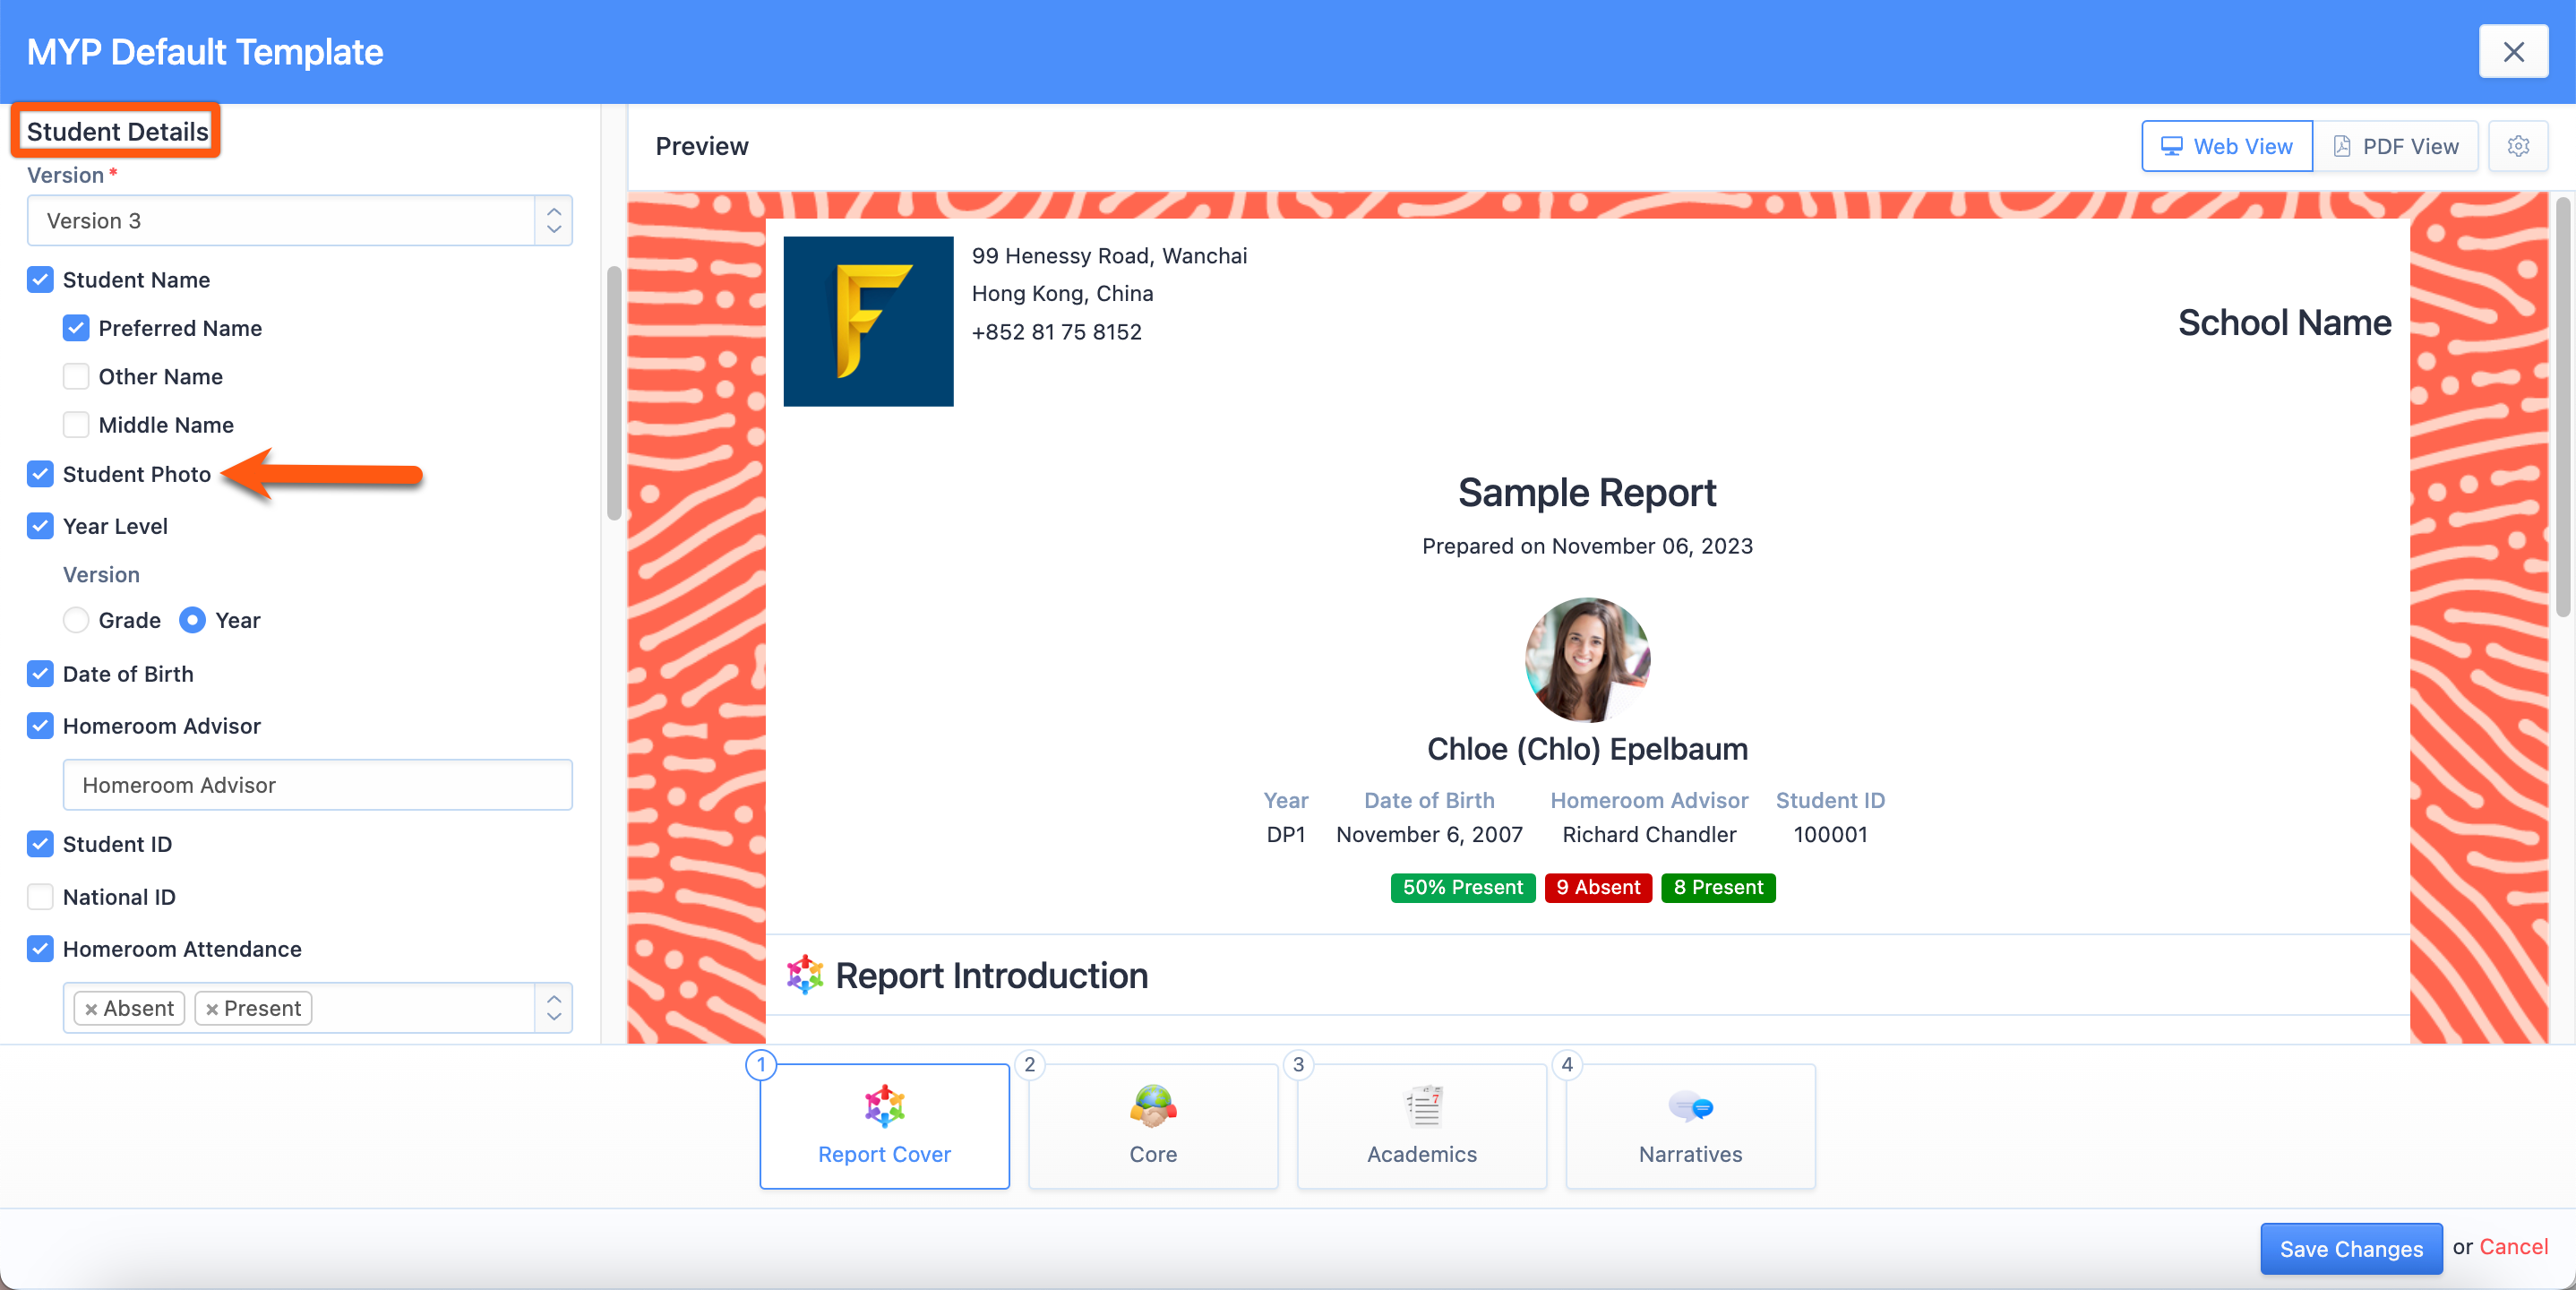Click the Core globe handshake icon
This screenshot has width=2576, height=1290.
pyautogui.click(x=1153, y=1105)
